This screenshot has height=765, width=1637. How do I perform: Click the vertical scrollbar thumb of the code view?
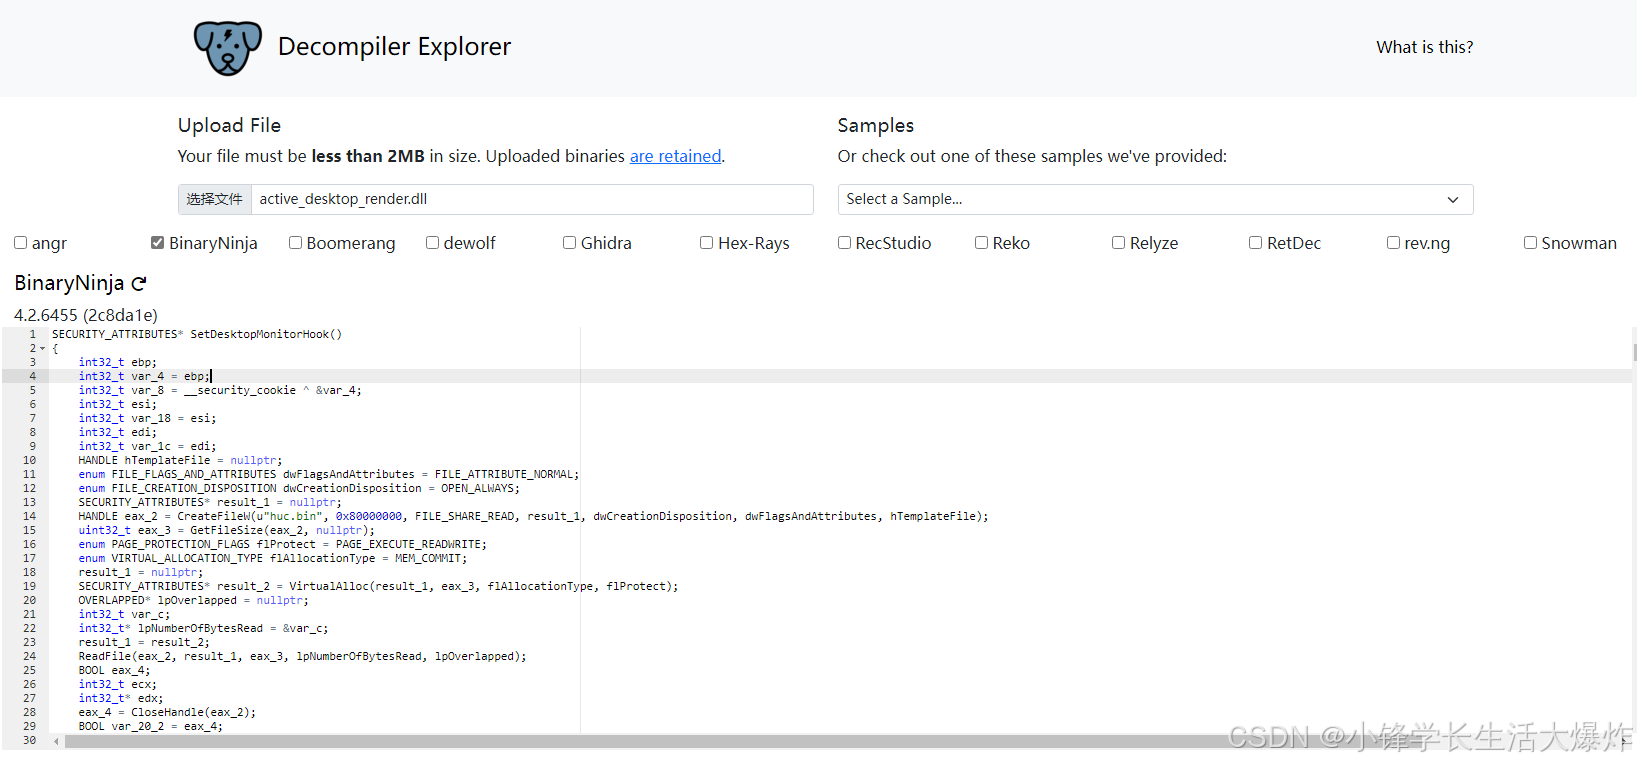point(1634,352)
